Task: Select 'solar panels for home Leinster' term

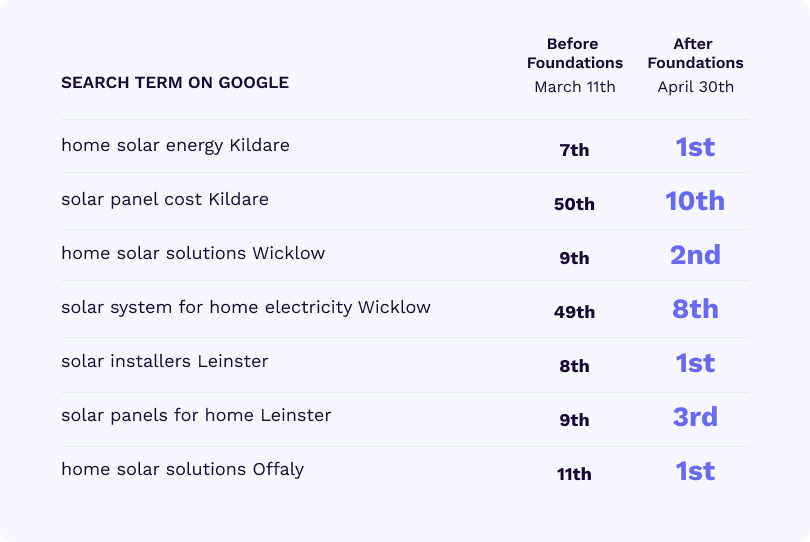Action: tap(196, 415)
